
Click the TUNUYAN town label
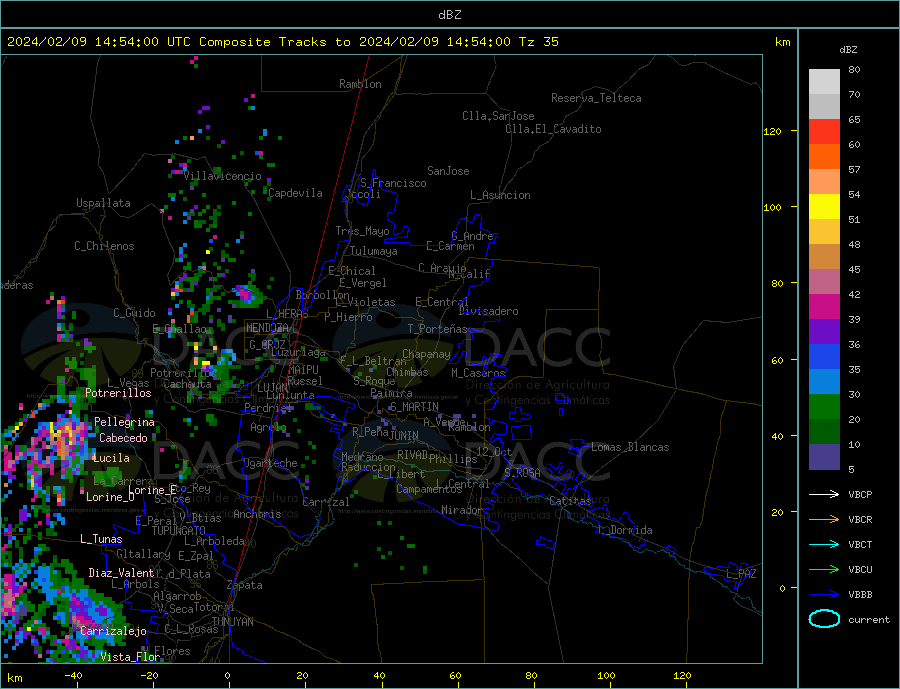tap(232, 622)
